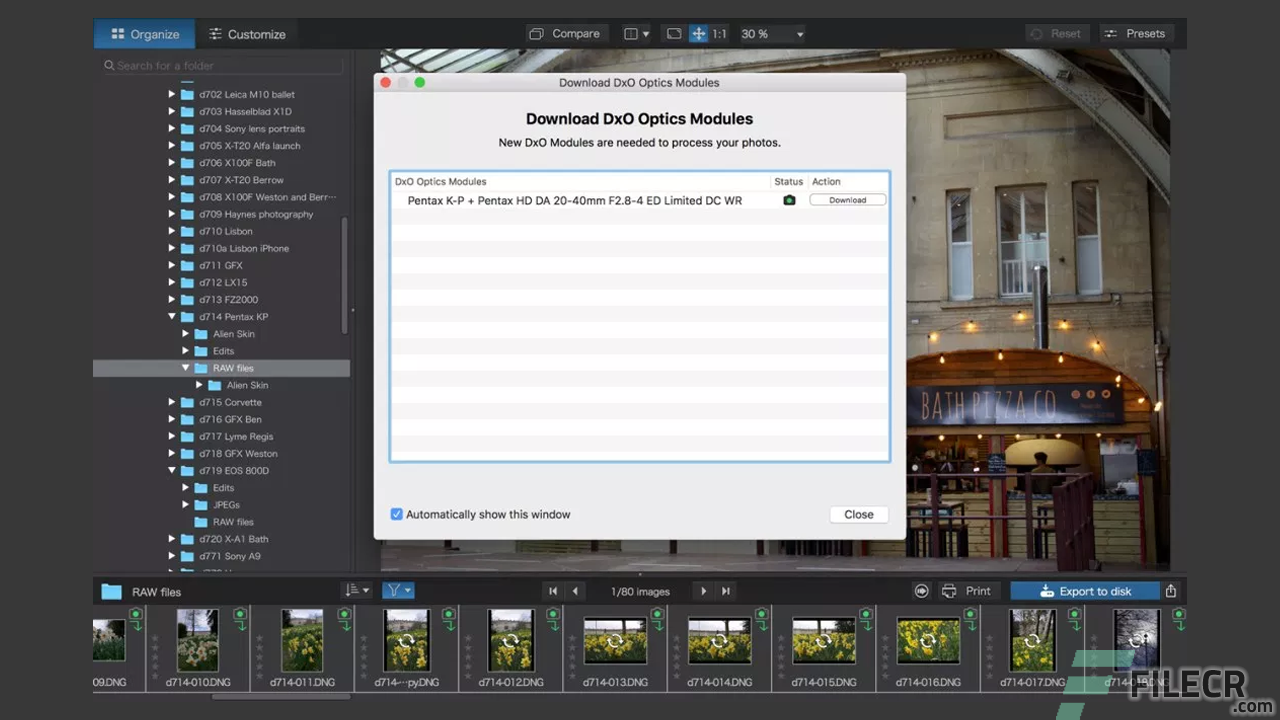Select the d771 Sony A9 folder
The height and width of the screenshot is (720, 1280).
pyautogui.click(x=229, y=556)
